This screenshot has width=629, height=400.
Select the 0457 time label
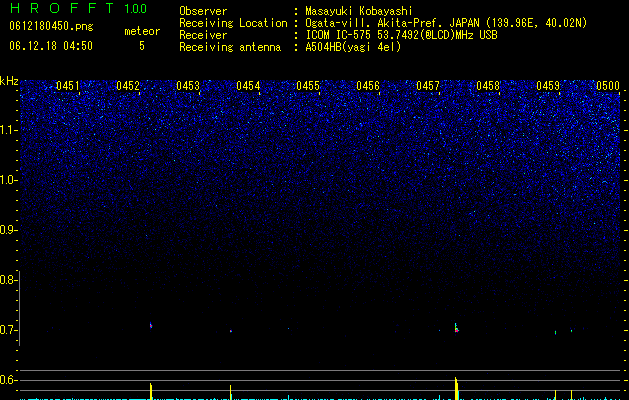point(428,86)
